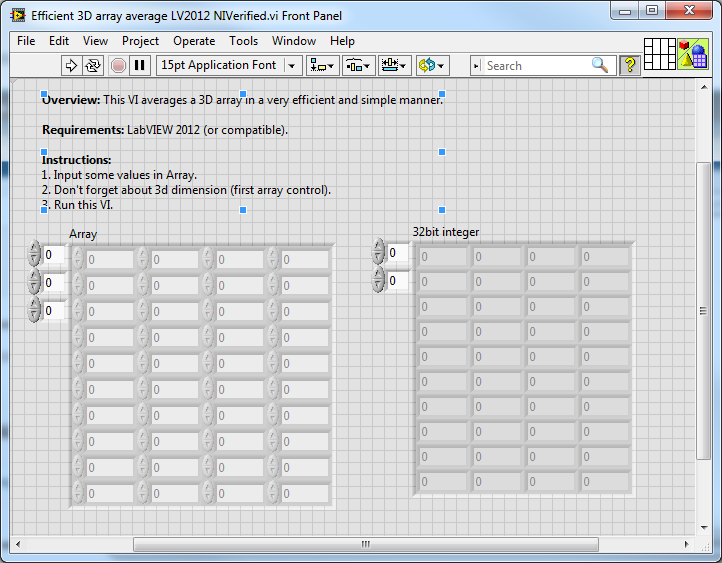Open the Reorder dropdown
Viewport: 722px width, 563px height.
coord(432,65)
